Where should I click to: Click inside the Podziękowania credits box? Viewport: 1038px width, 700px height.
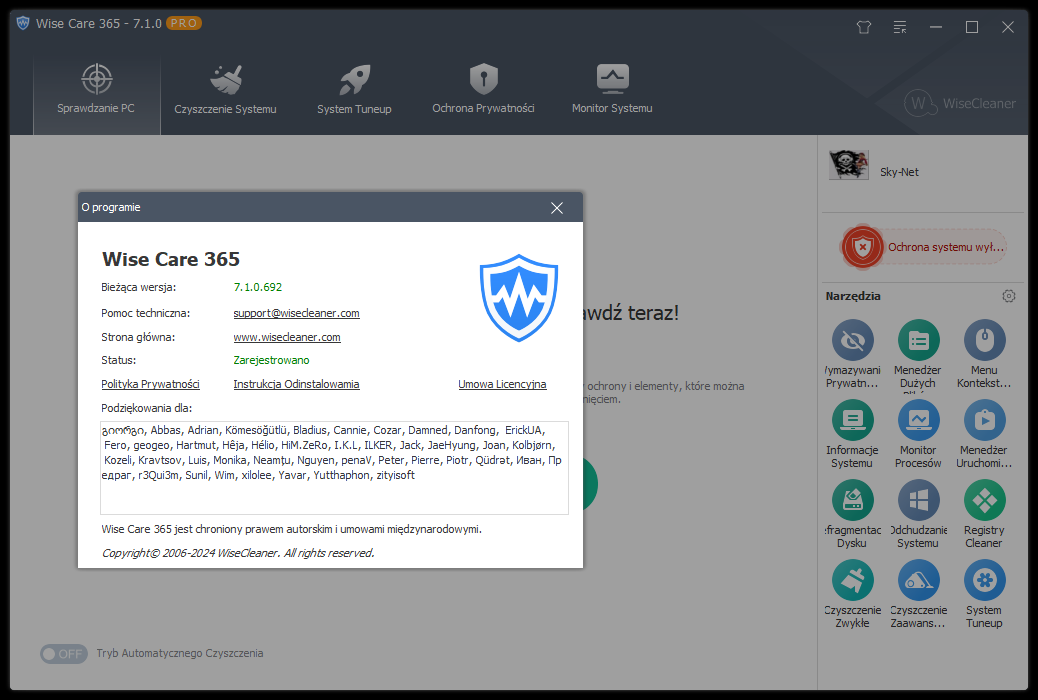point(334,468)
